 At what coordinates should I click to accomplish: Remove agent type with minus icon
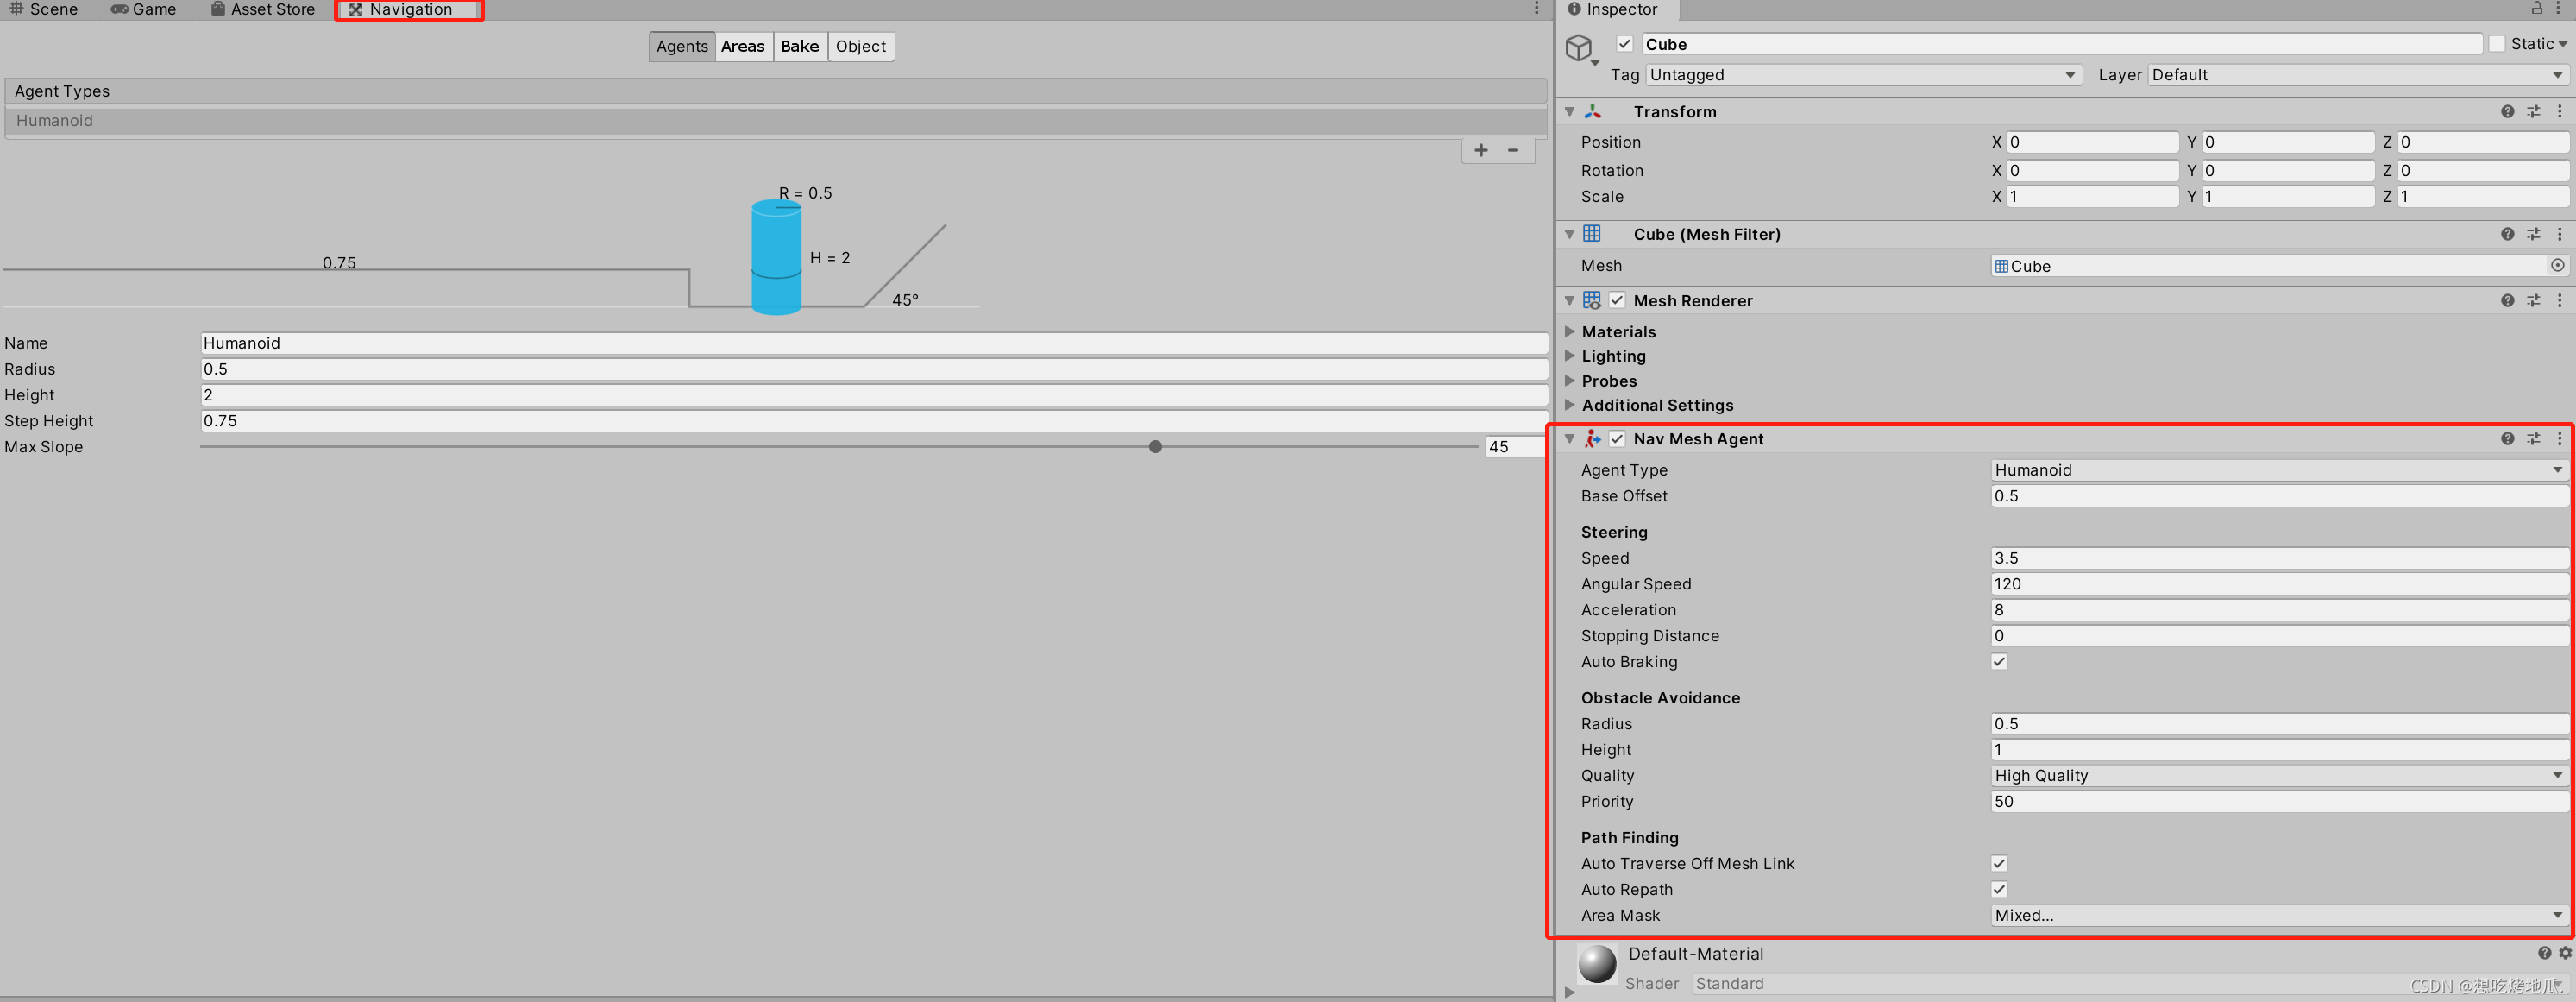click(x=1513, y=151)
